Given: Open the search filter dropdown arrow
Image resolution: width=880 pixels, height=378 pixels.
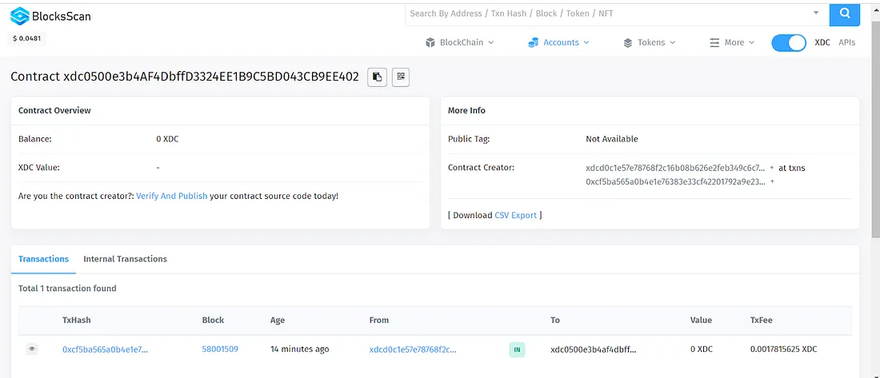Looking at the screenshot, I should coord(816,13).
